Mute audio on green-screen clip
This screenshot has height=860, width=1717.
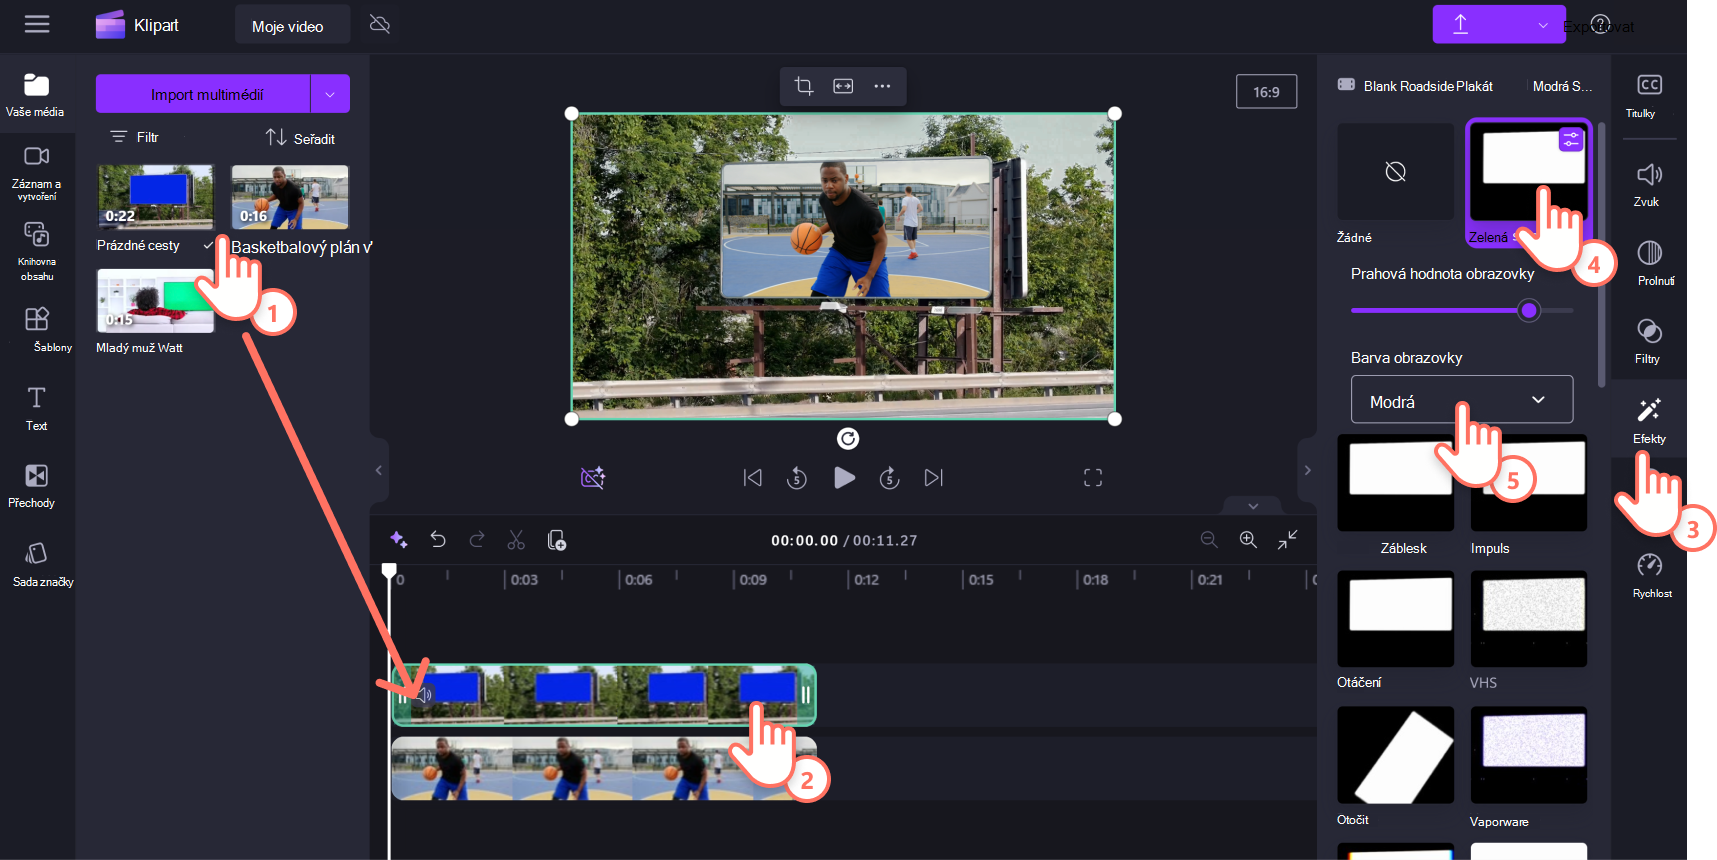click(425, 694)
